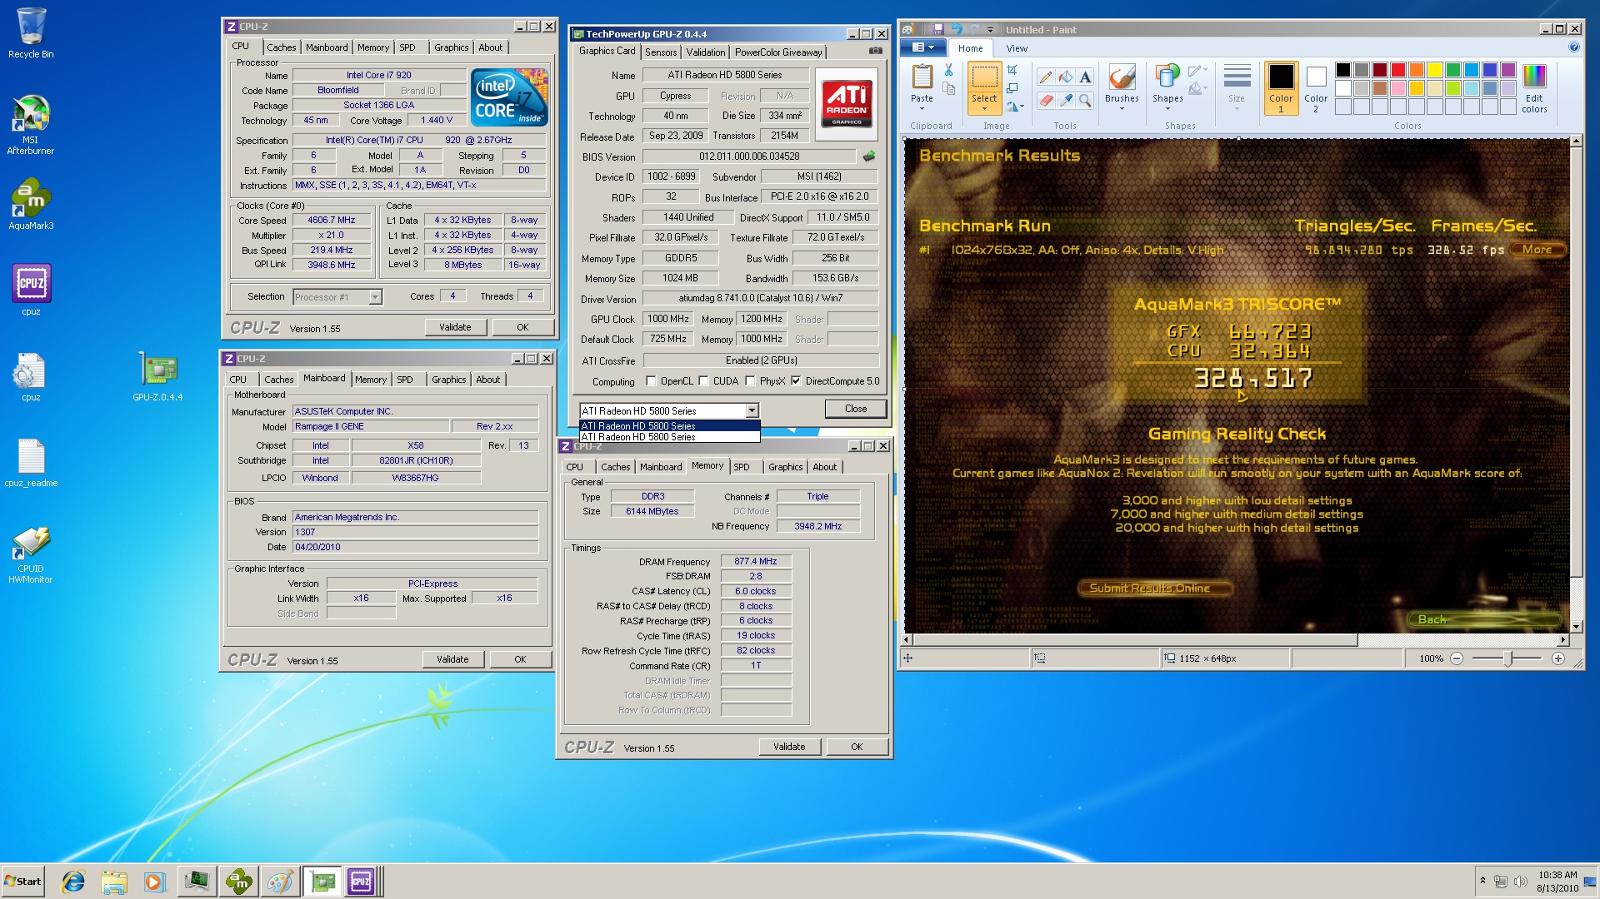Open the Rotate or flip dropdown
1600x899 pixels.
(1015, 106)
